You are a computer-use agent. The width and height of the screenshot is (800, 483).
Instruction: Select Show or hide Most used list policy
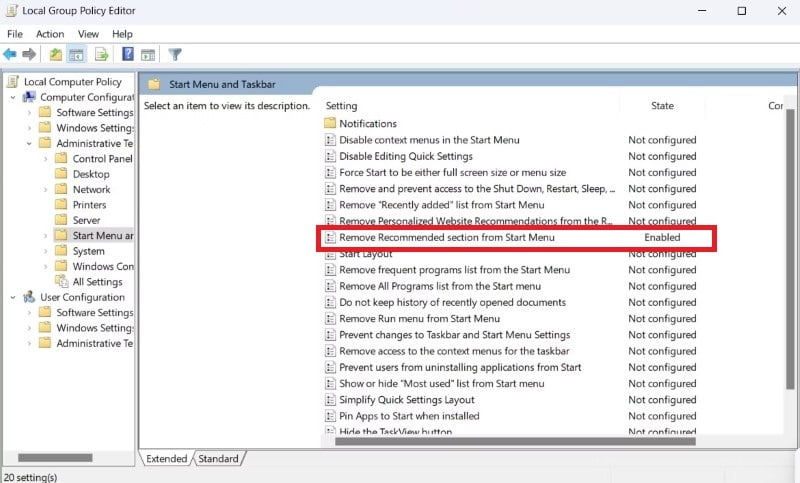coord(441,384)
